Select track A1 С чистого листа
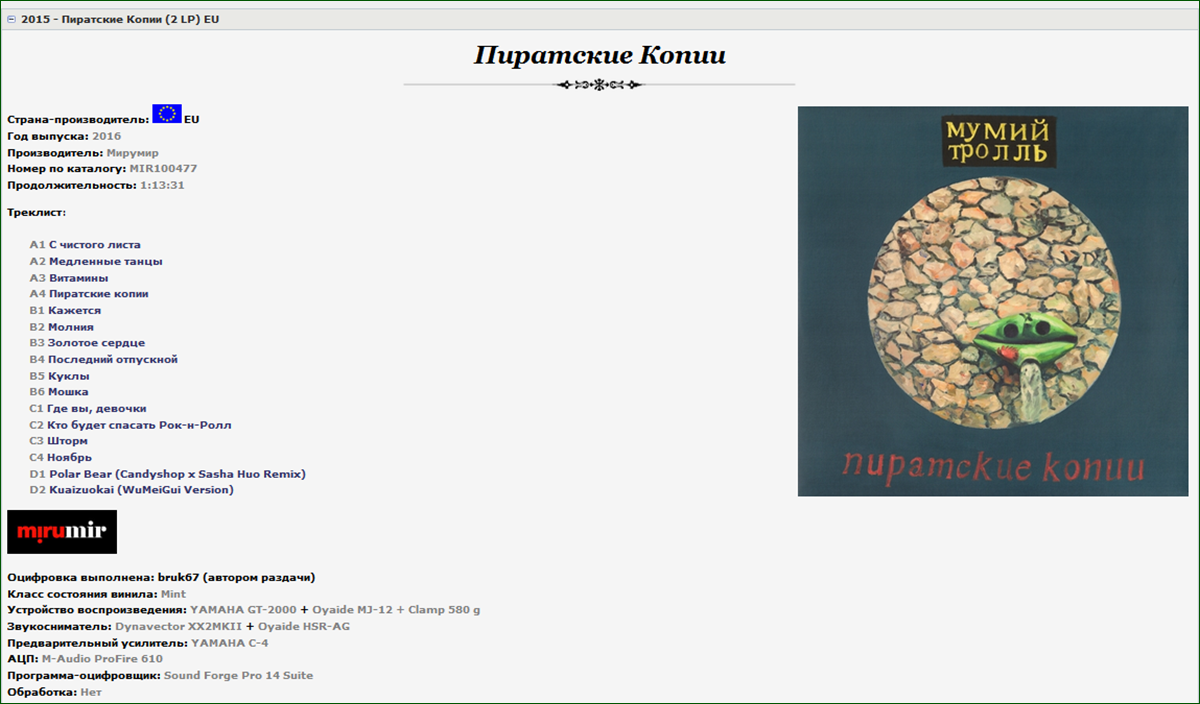The height and width of the screenshot is (704, 1200). [x=85, y=245]
